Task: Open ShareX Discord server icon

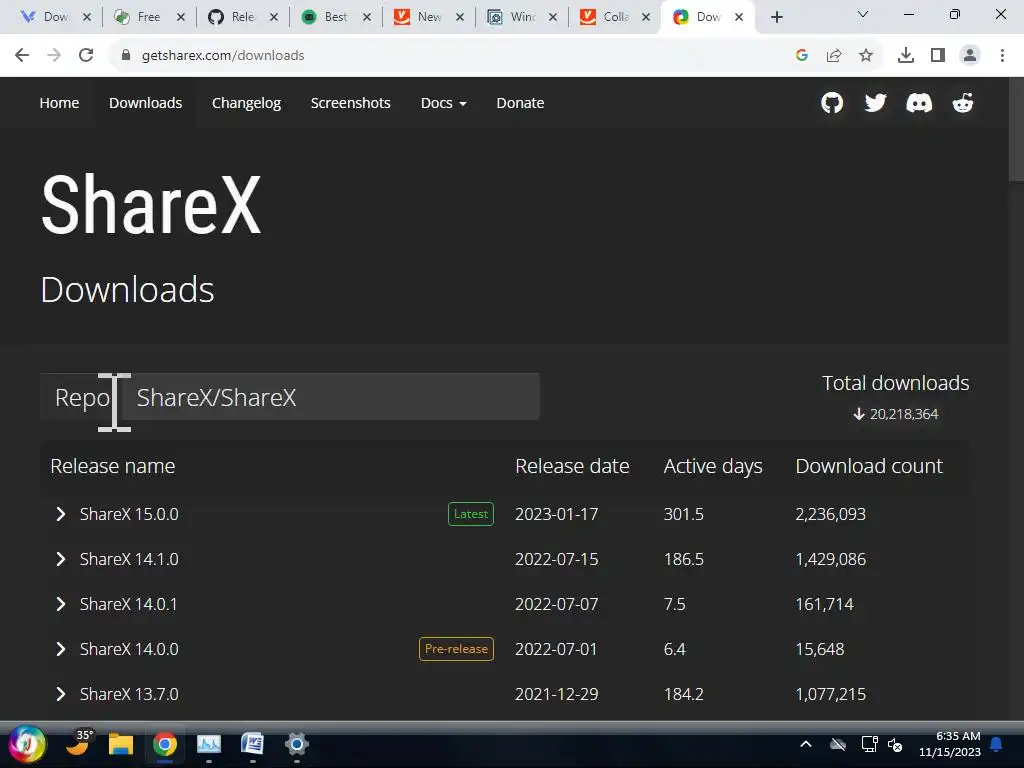Action: 919,103
